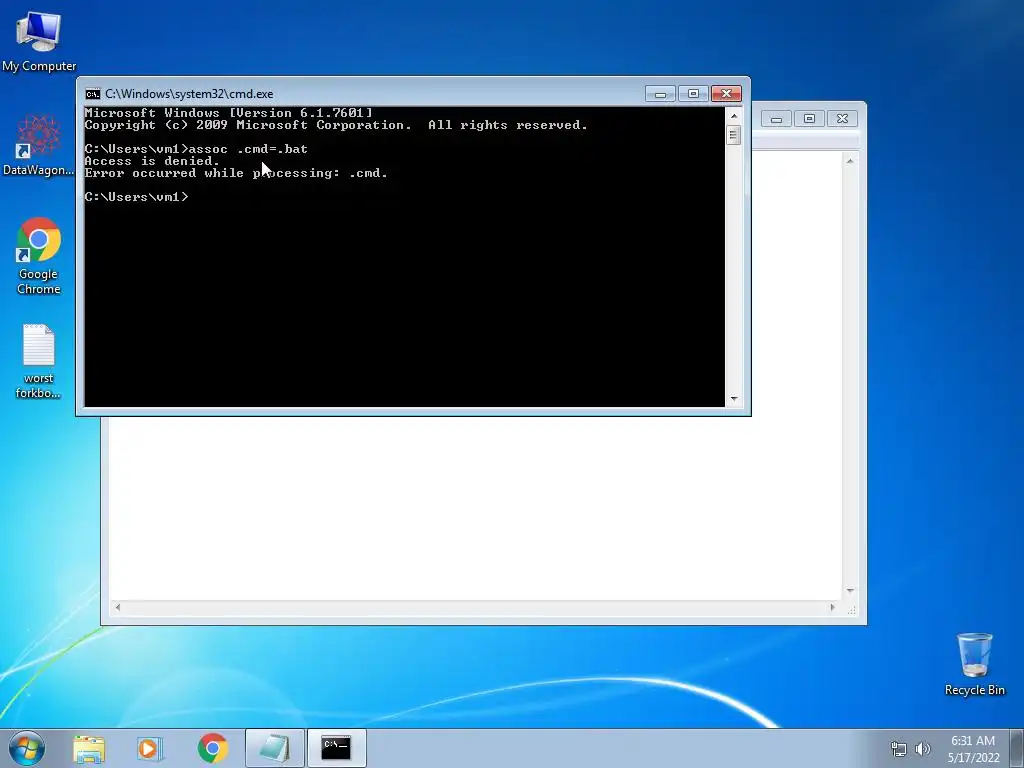Open the Recycle Bin icon
The image size is (1024, 768).
click(974, 664)
